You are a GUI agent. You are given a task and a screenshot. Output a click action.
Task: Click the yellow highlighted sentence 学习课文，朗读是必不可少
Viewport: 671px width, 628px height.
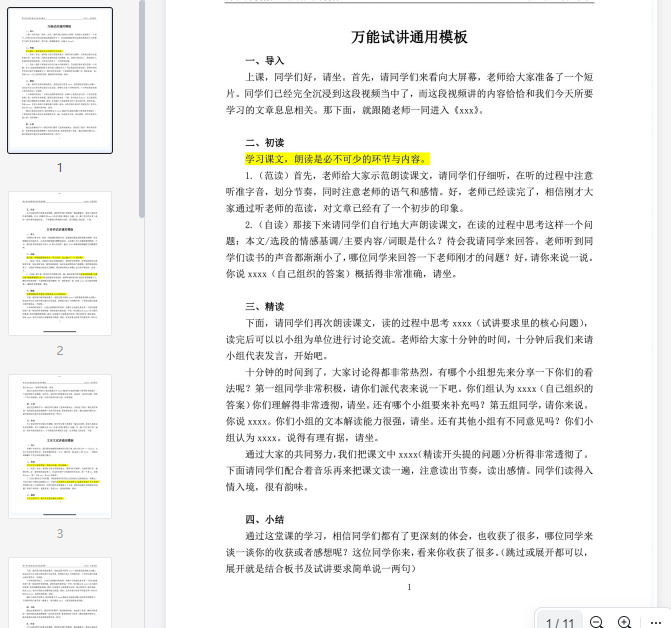[337, 159]
